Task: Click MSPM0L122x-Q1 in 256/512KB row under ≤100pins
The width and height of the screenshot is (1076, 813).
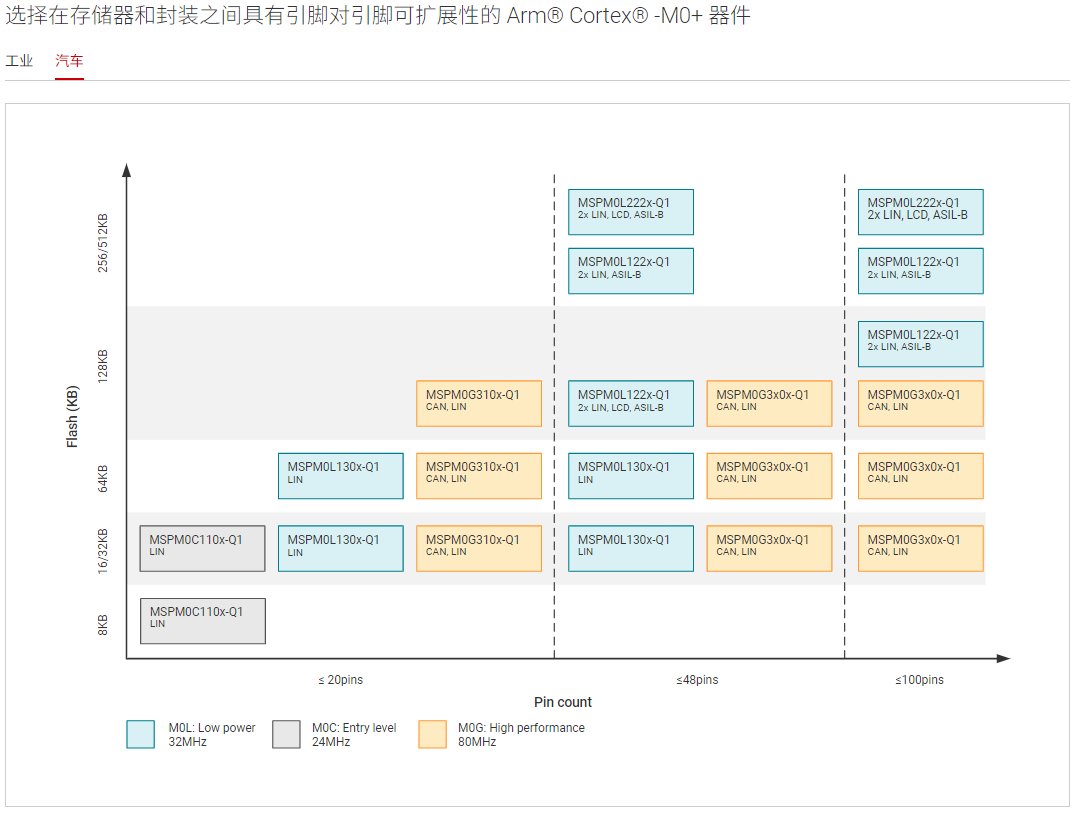Action: [921, 271]
